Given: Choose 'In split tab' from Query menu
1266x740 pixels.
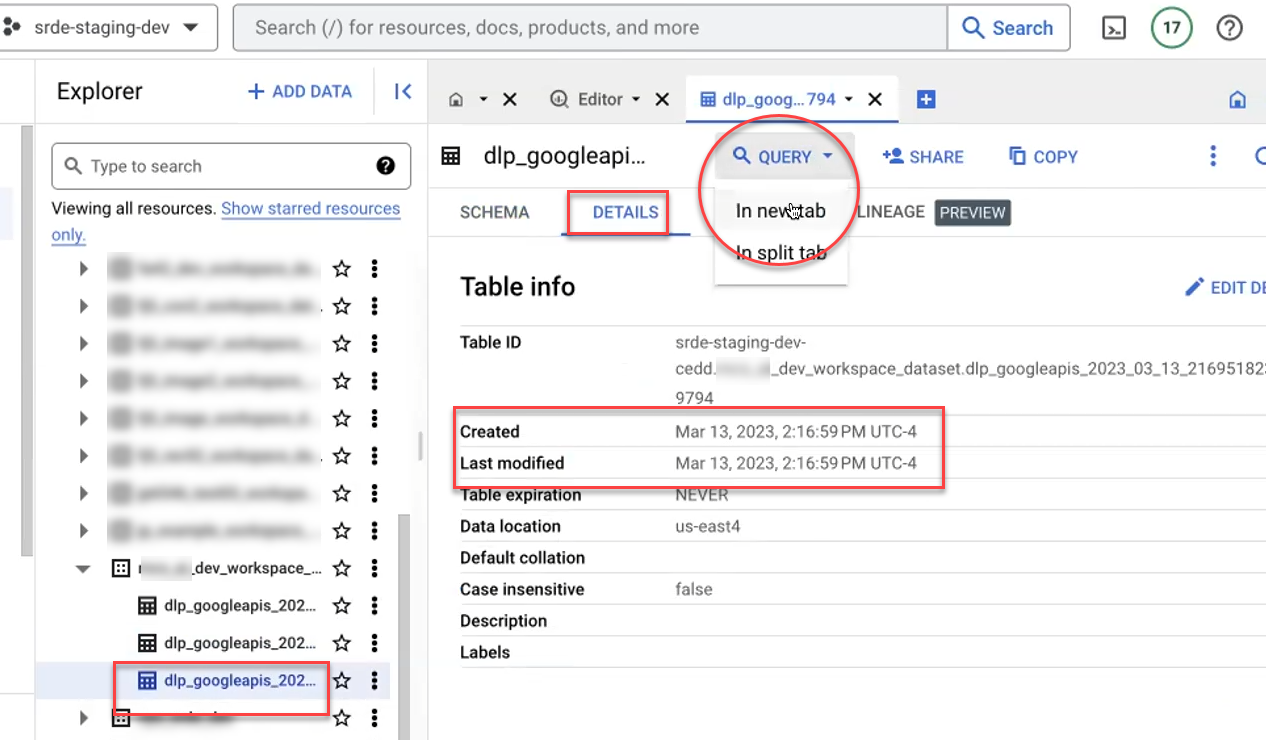Looking at the screenshot, I should pyautogui.click(x=781, y=253).
